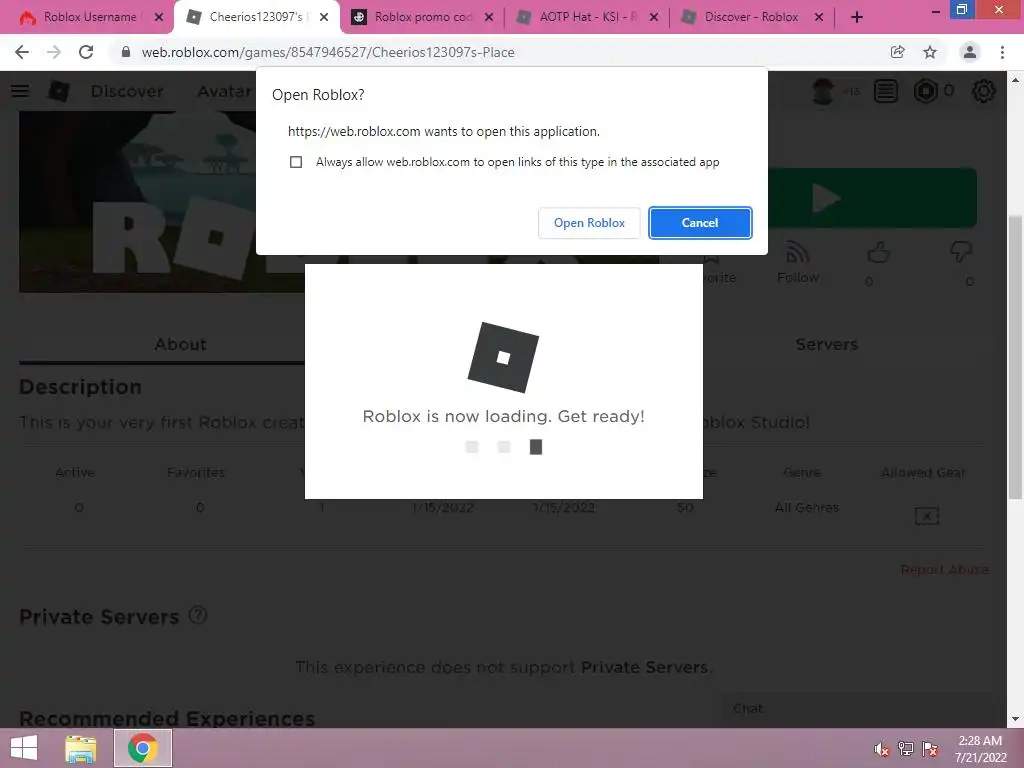The height and width of the screenshot is (768, 1024).
Task: Open network tray icon
Action: coord(906,749)
